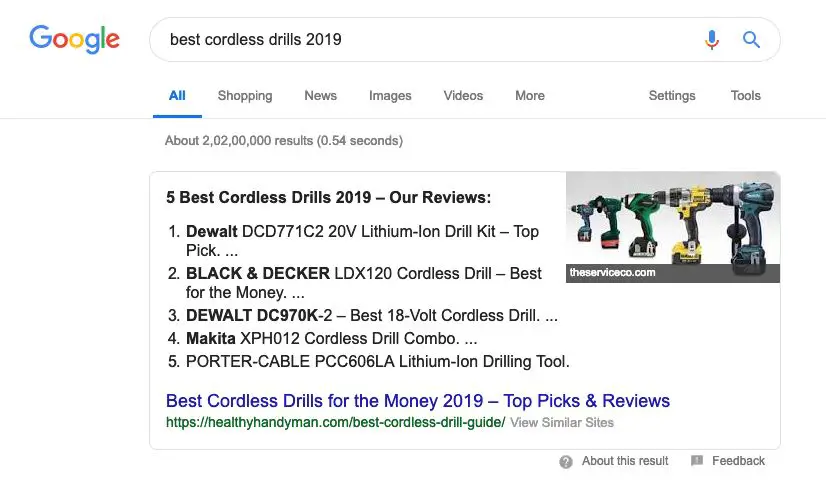Open the Videos tab
826x484 pixels.
point(463,96)
